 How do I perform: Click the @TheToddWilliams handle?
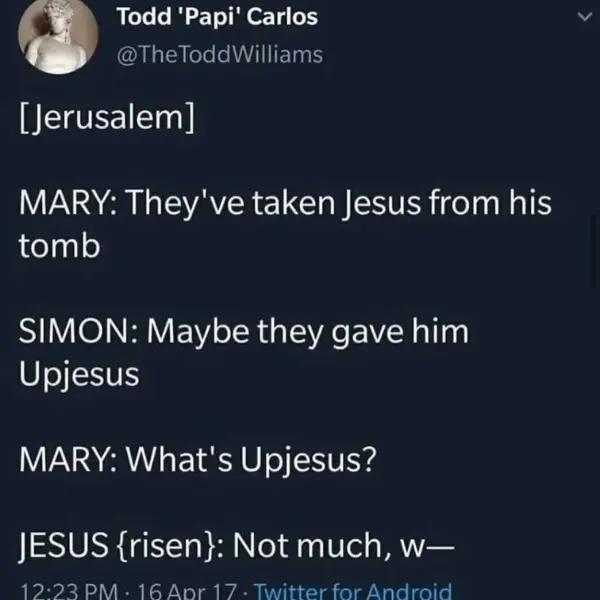[220, 54]
